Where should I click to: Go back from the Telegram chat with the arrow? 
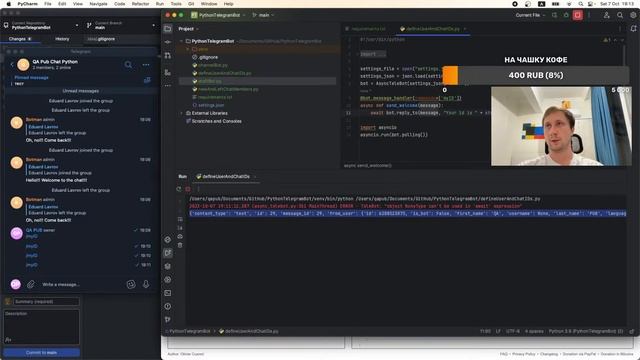[x=12, y=64]
